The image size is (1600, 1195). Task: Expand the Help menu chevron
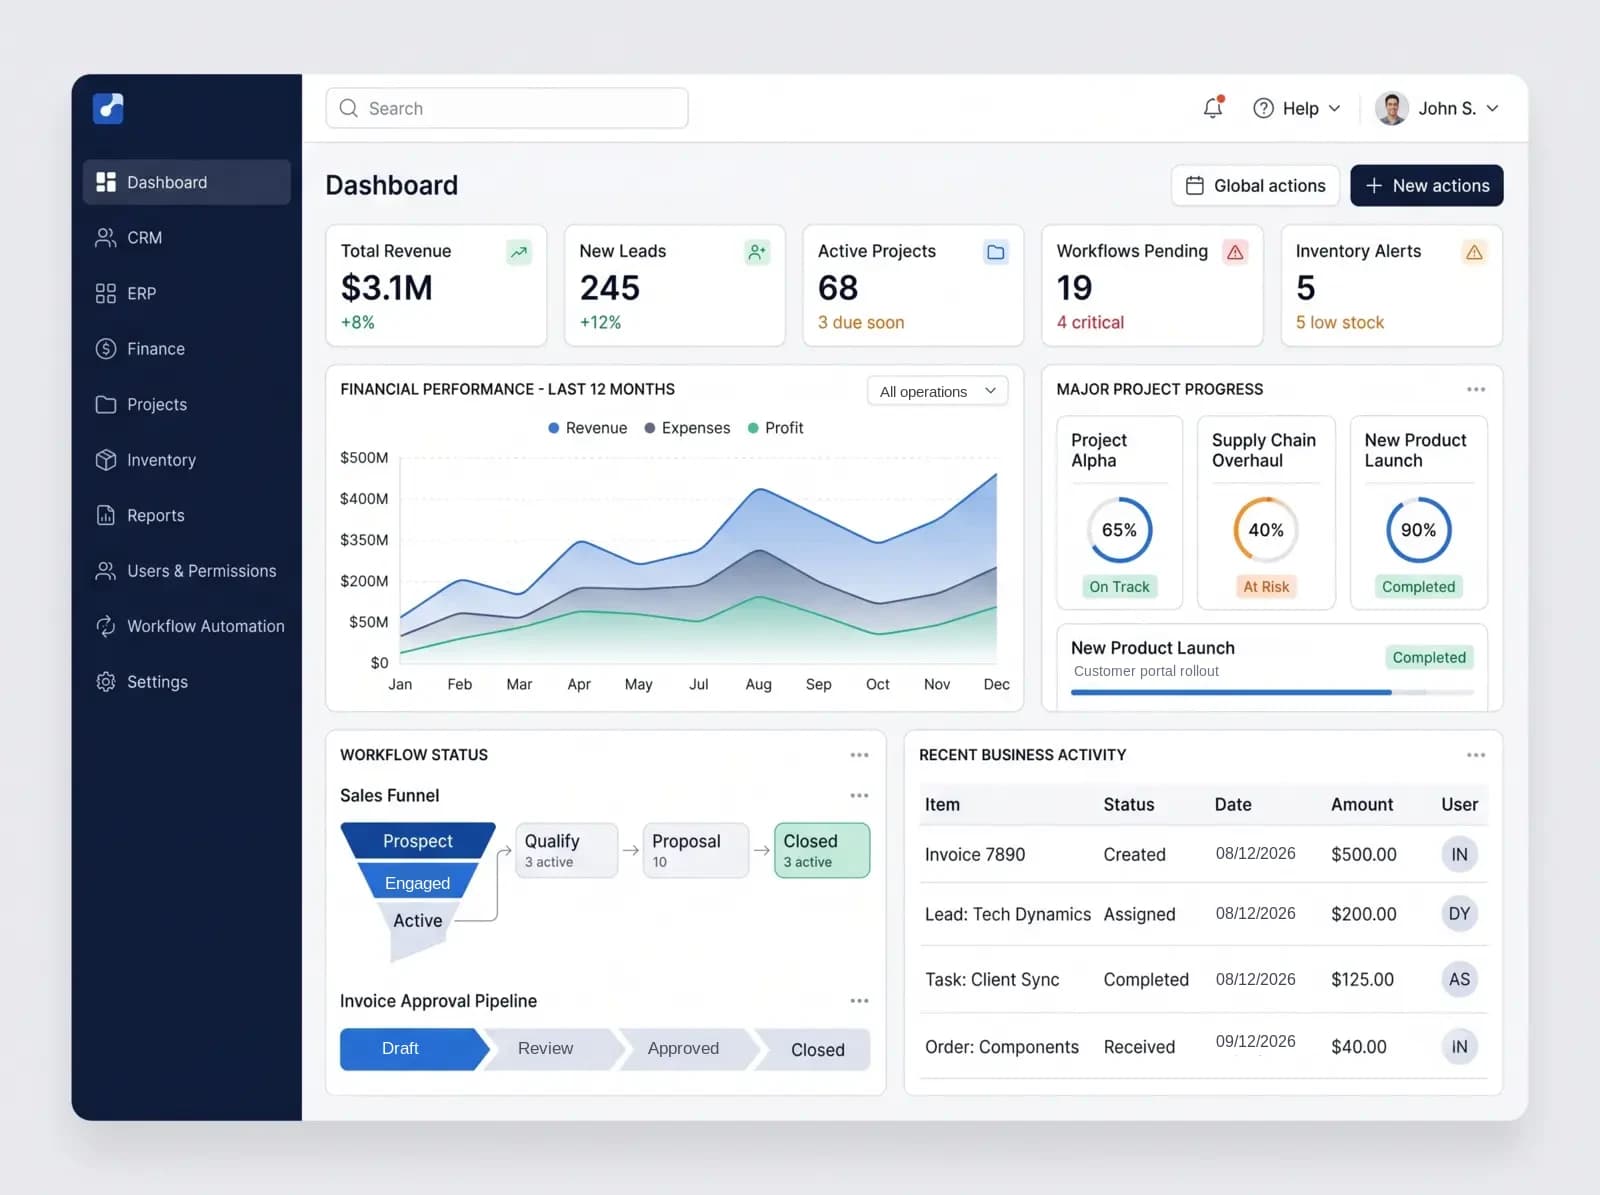click(1334, 108)
